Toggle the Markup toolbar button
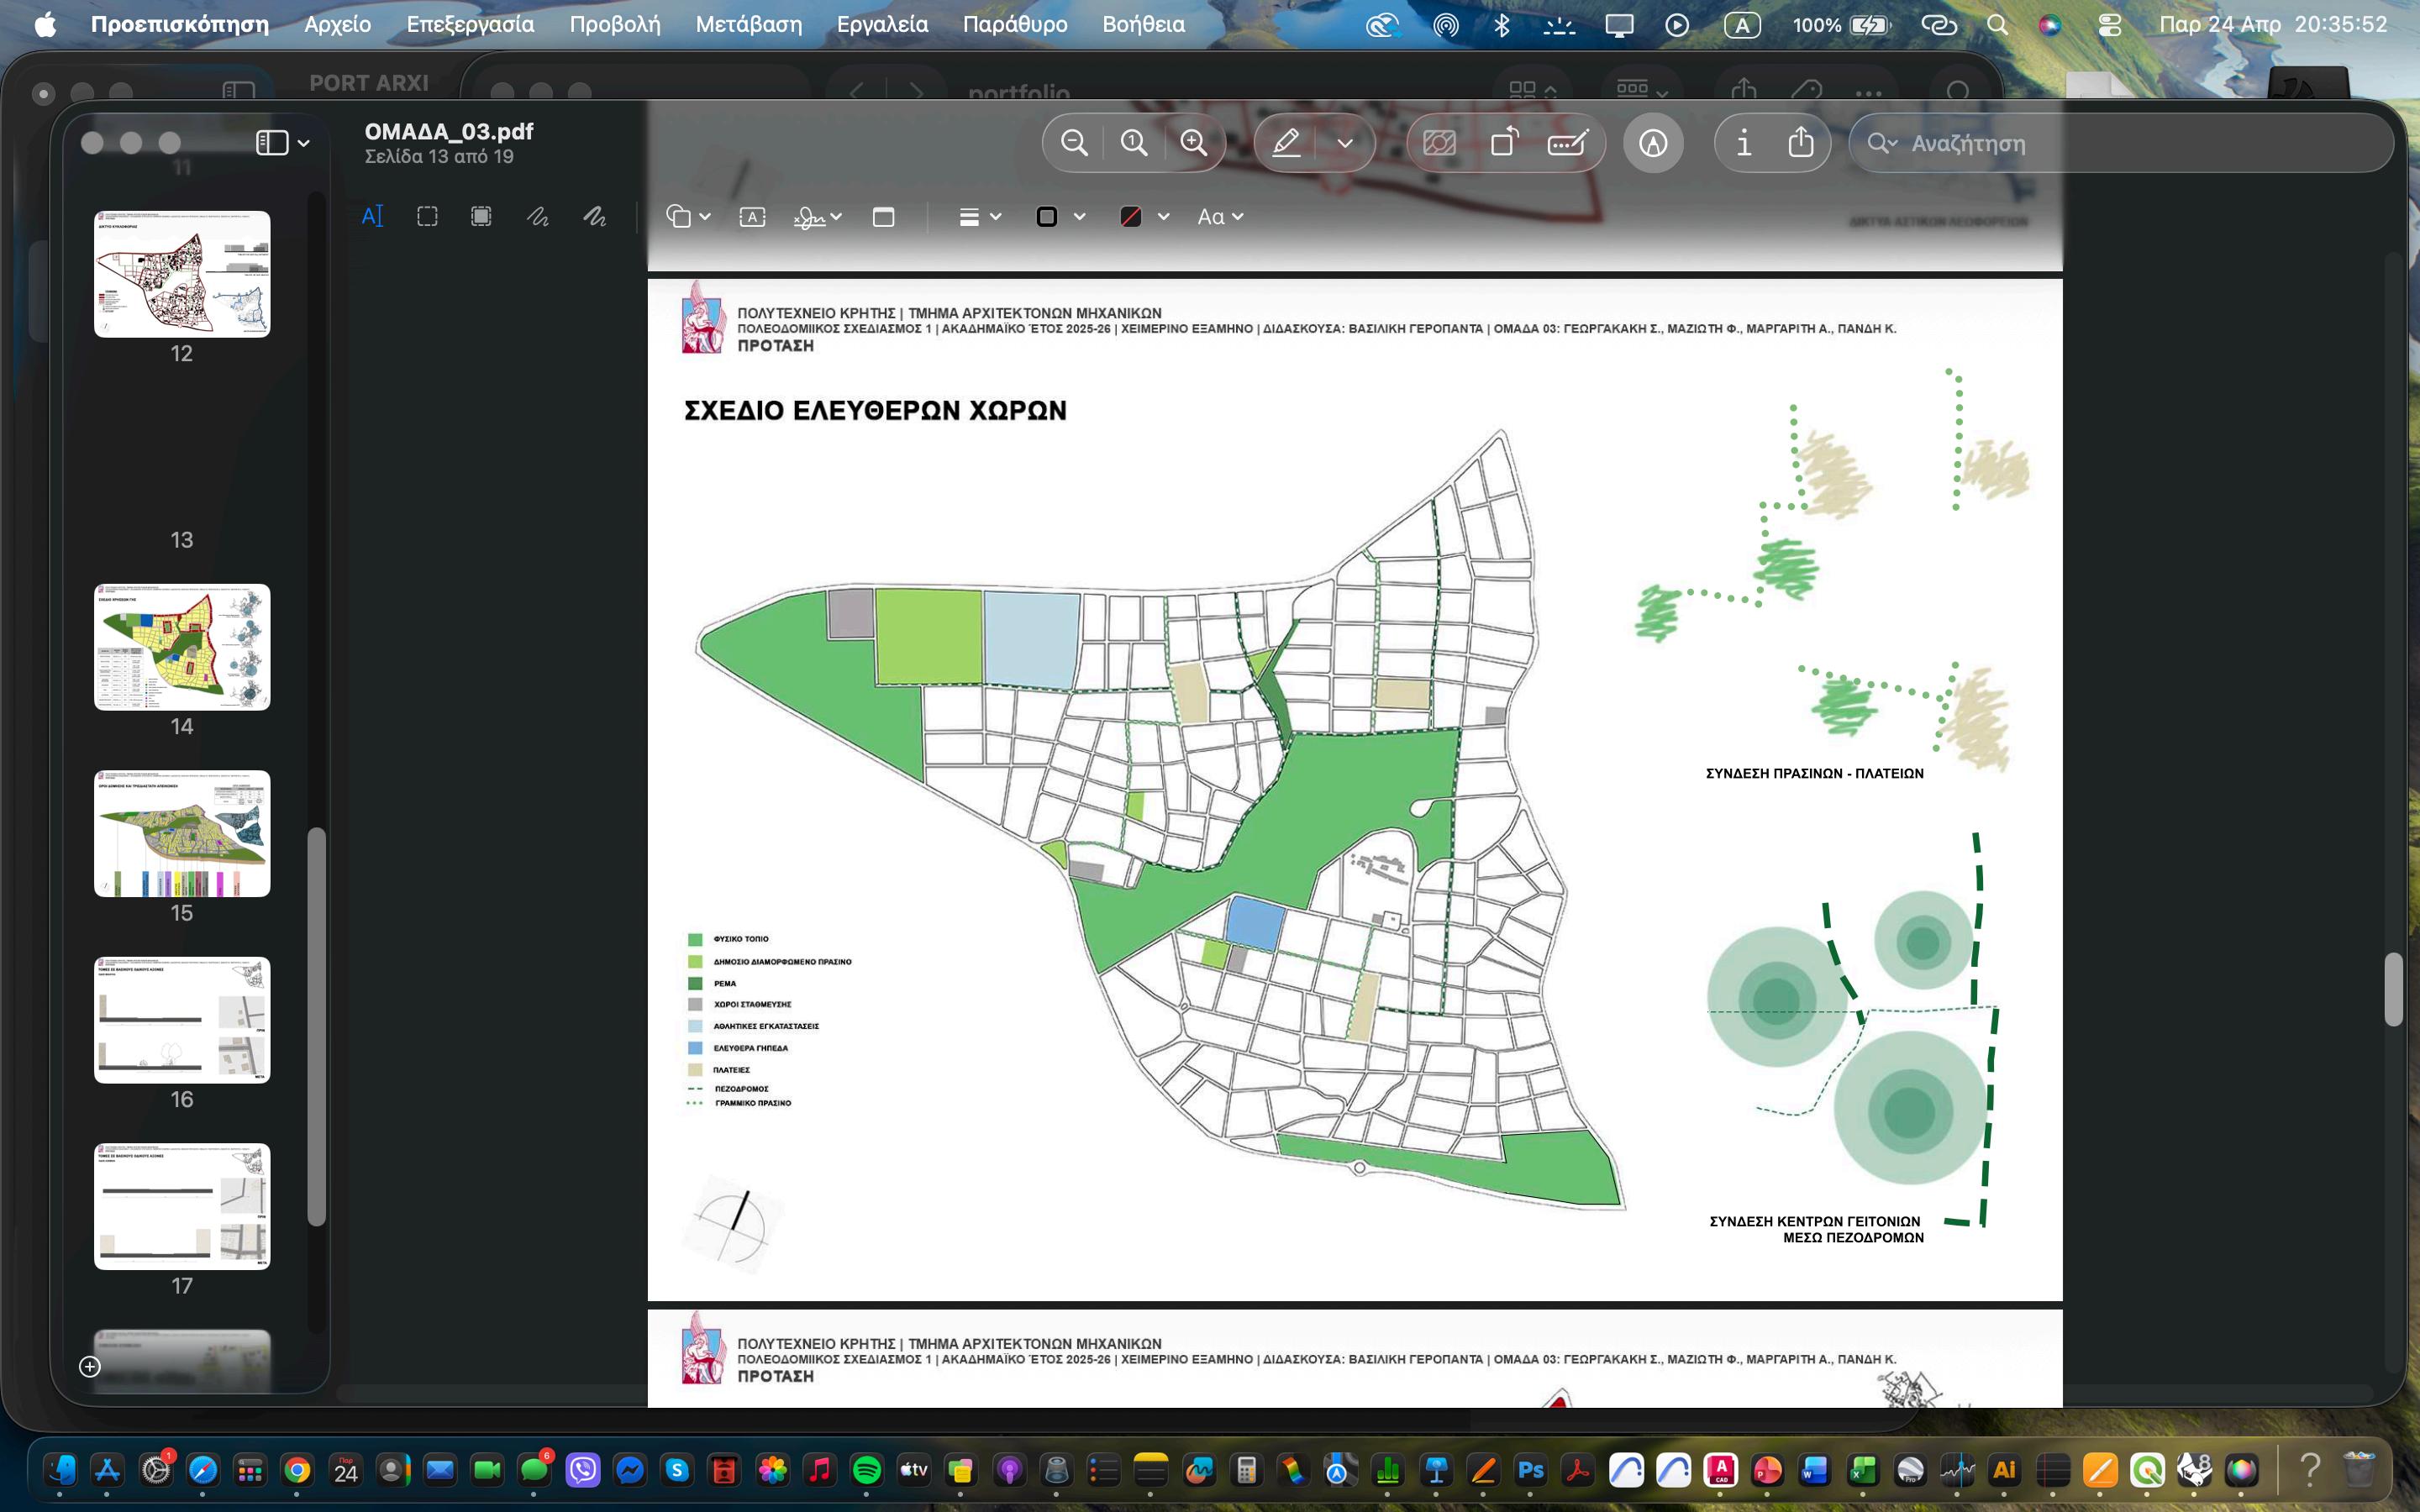 [1653, 143]
